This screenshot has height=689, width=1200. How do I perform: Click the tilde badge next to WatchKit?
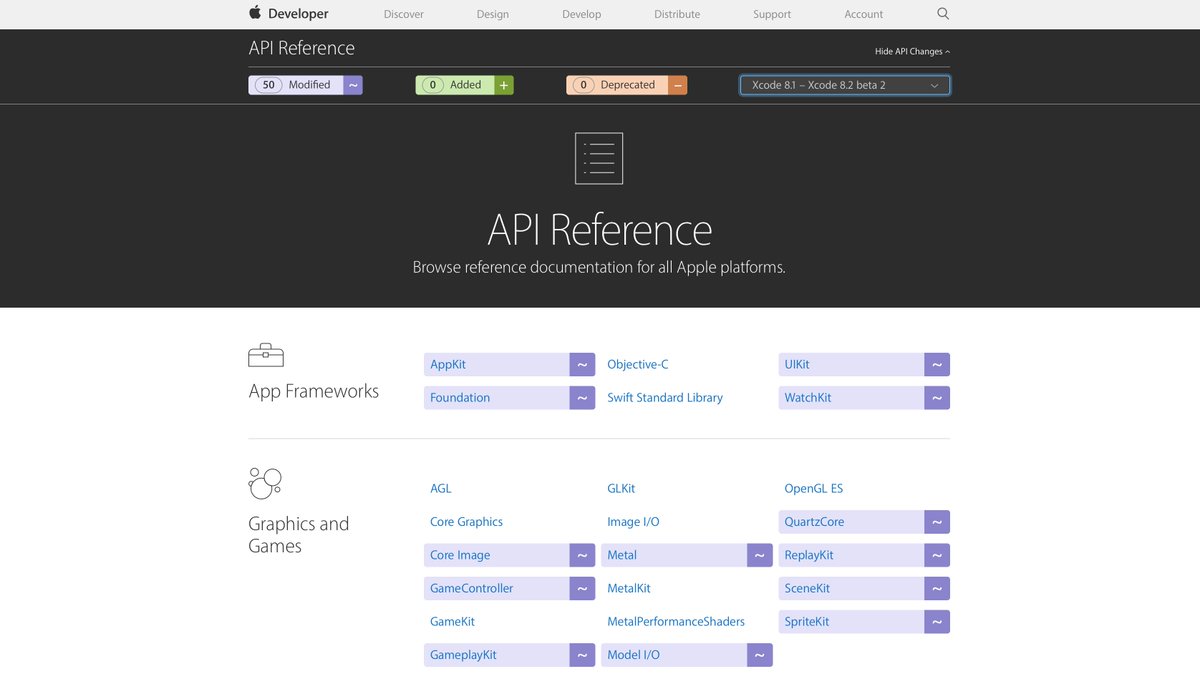tap(937, 398)
